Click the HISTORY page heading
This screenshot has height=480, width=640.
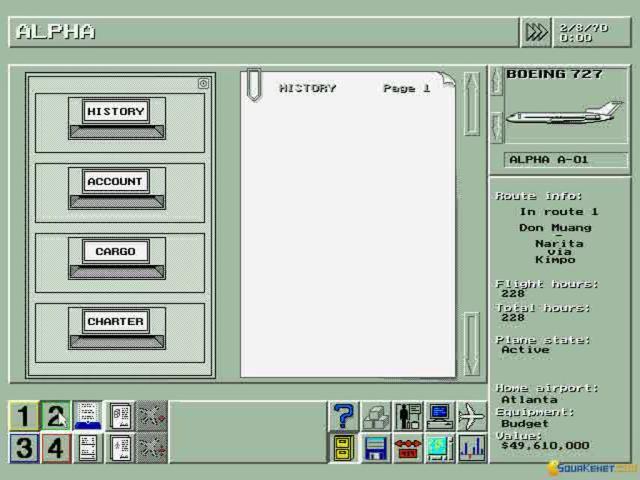coord(307,88)
